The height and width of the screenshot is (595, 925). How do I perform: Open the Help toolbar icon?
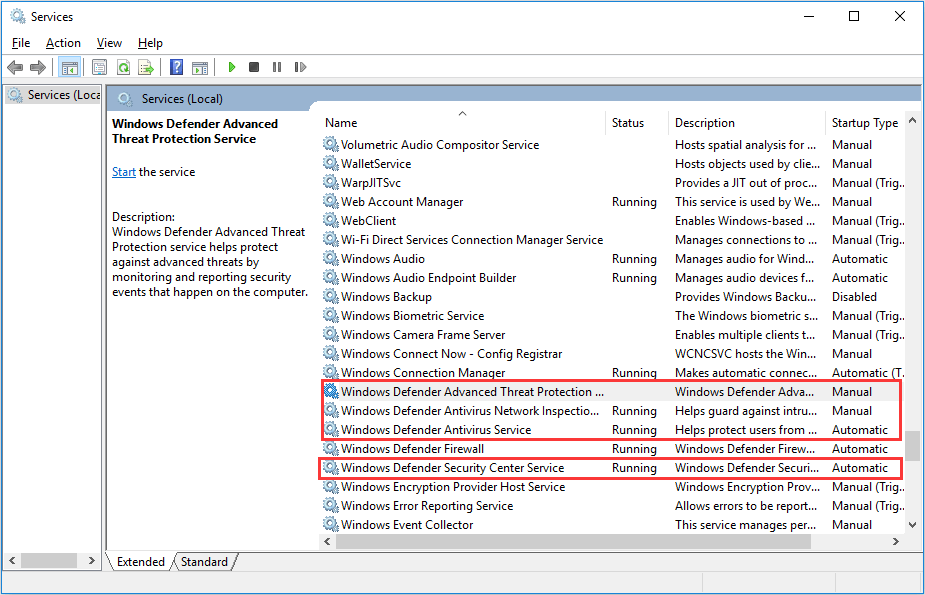(x=176, y=67)
